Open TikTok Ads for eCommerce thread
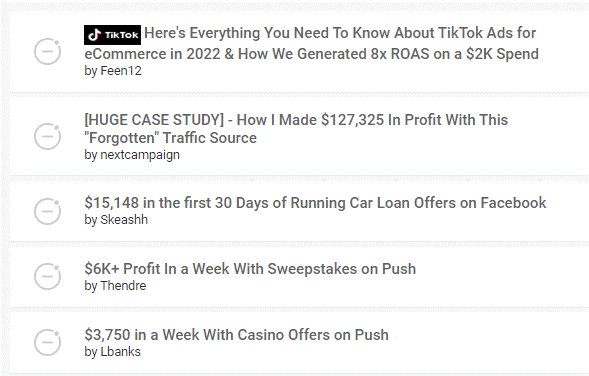 pyautogui.click(x=311, y=43)
